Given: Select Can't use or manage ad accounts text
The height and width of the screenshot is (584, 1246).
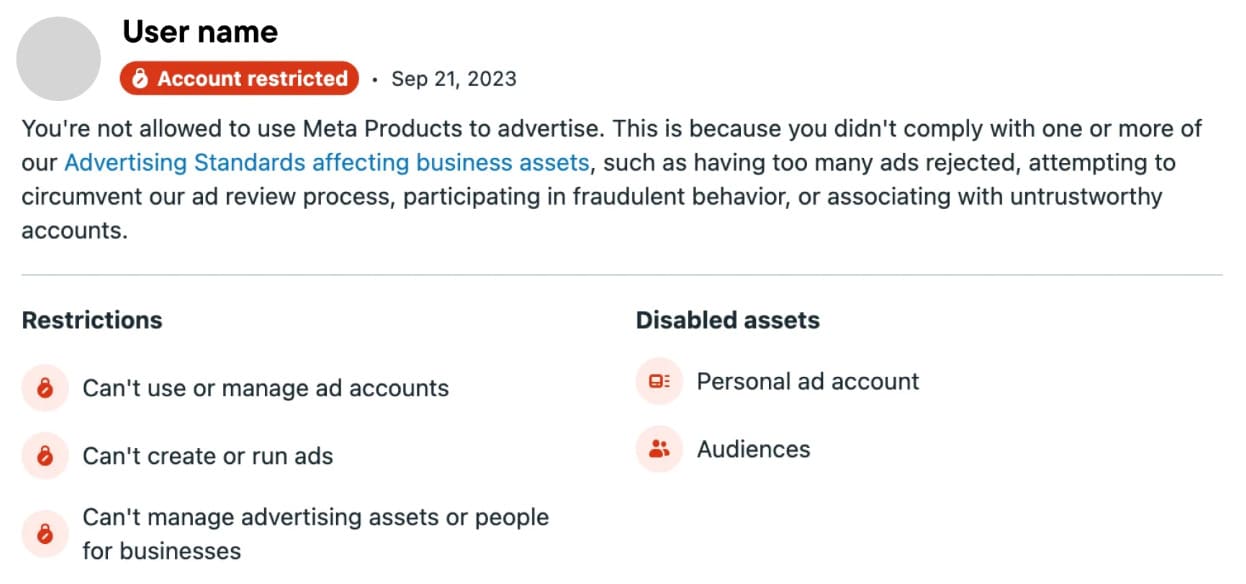Looking at the screenshot, I should pyautogui.click(x=264, y=389).
